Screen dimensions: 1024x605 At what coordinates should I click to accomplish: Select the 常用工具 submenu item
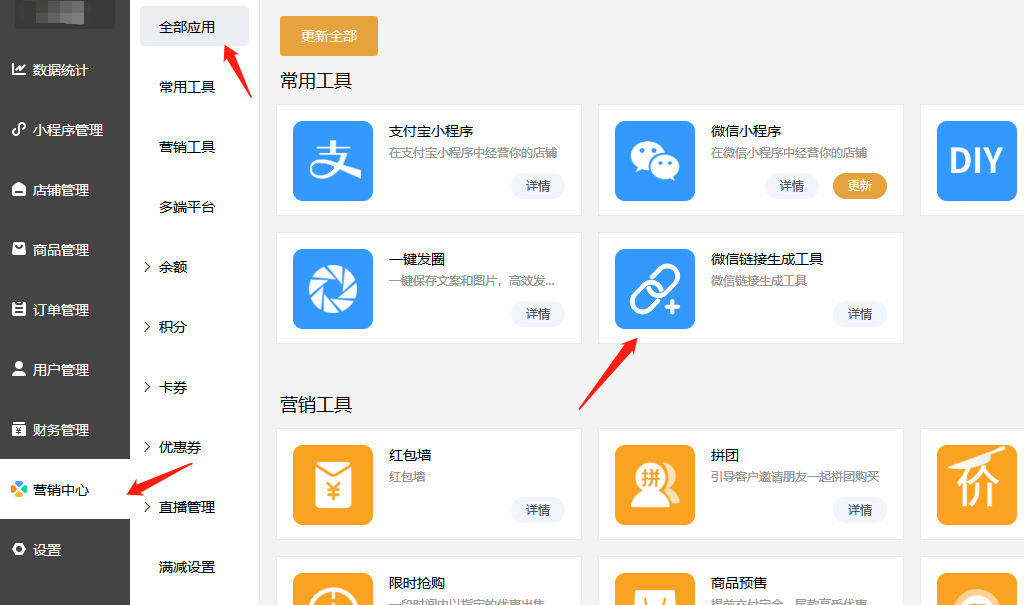(187, 87)
